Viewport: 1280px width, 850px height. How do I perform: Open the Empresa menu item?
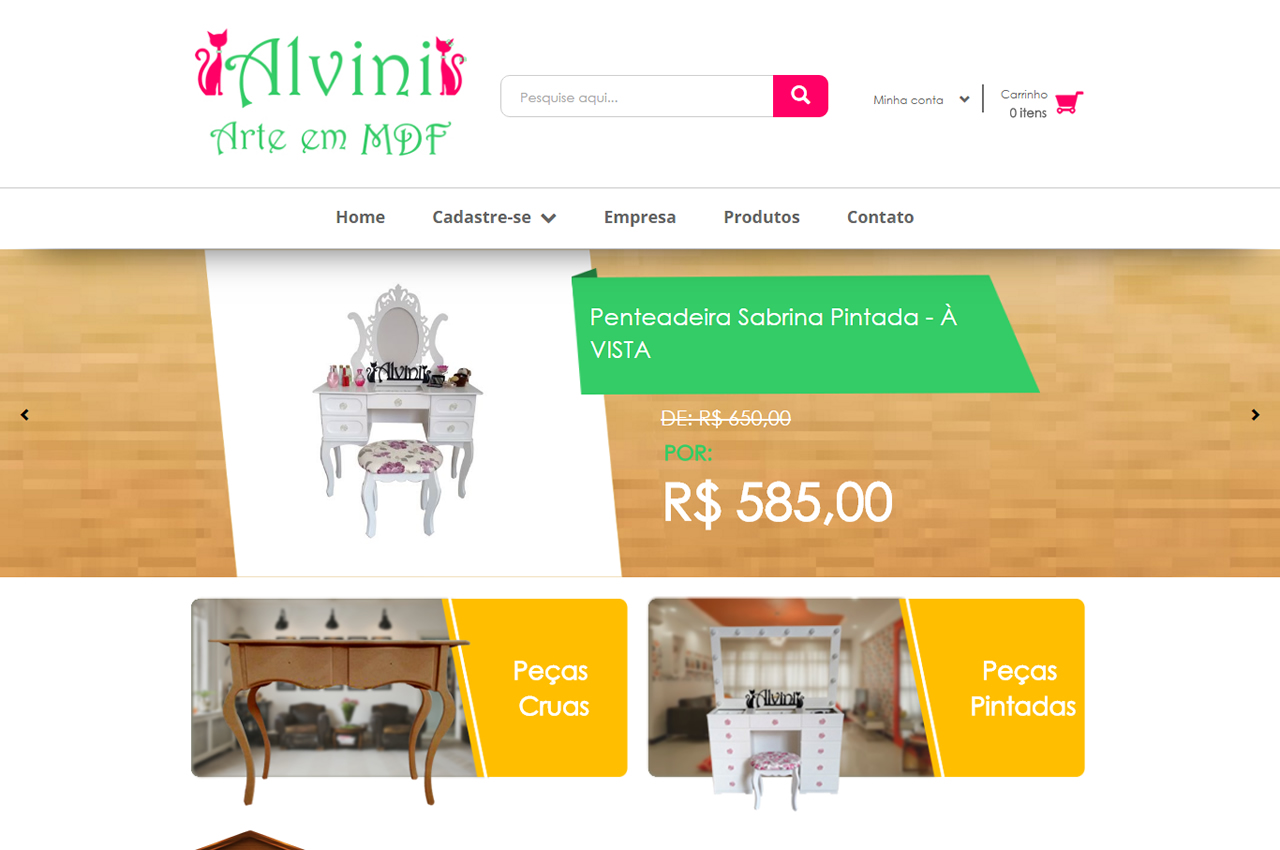click(640, 217)
